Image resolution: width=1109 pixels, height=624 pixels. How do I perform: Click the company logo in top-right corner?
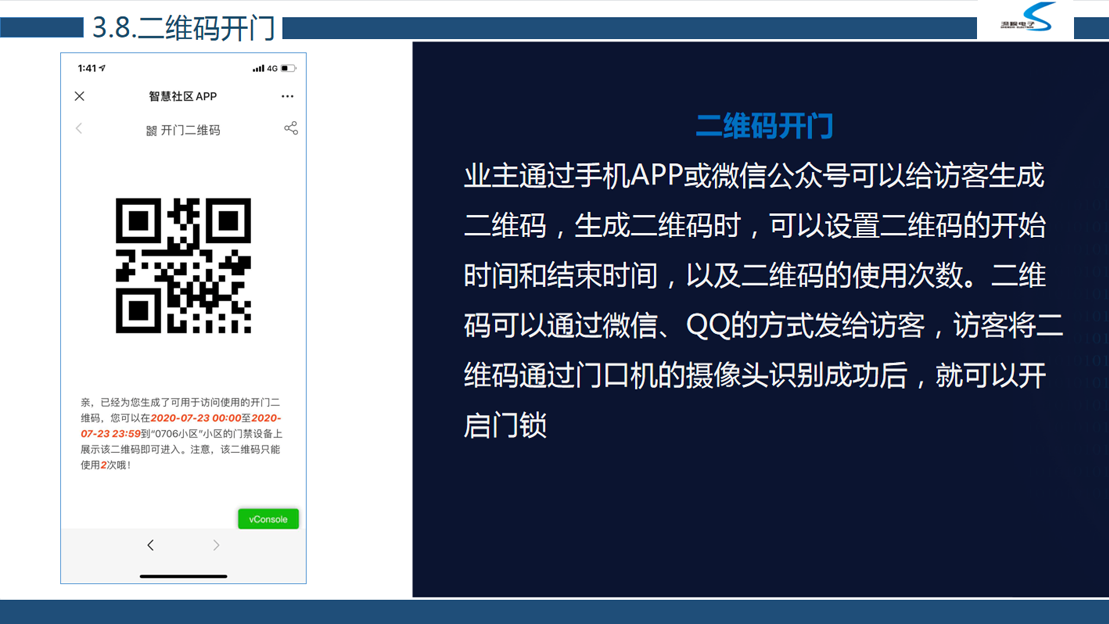pyautogui.click(x=1026, y=18)
